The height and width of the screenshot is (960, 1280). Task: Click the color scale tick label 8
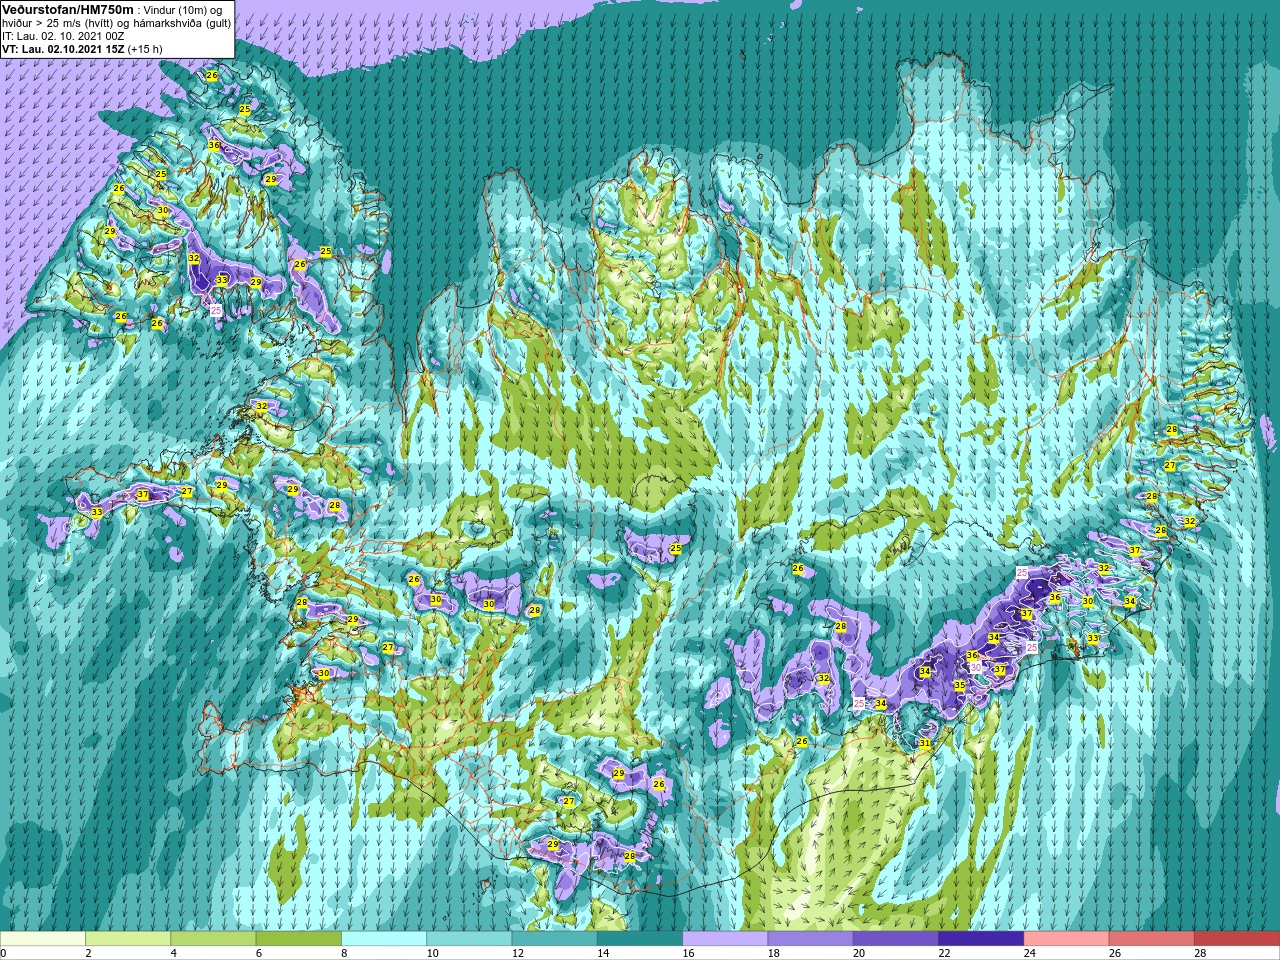tap(342, 953)
